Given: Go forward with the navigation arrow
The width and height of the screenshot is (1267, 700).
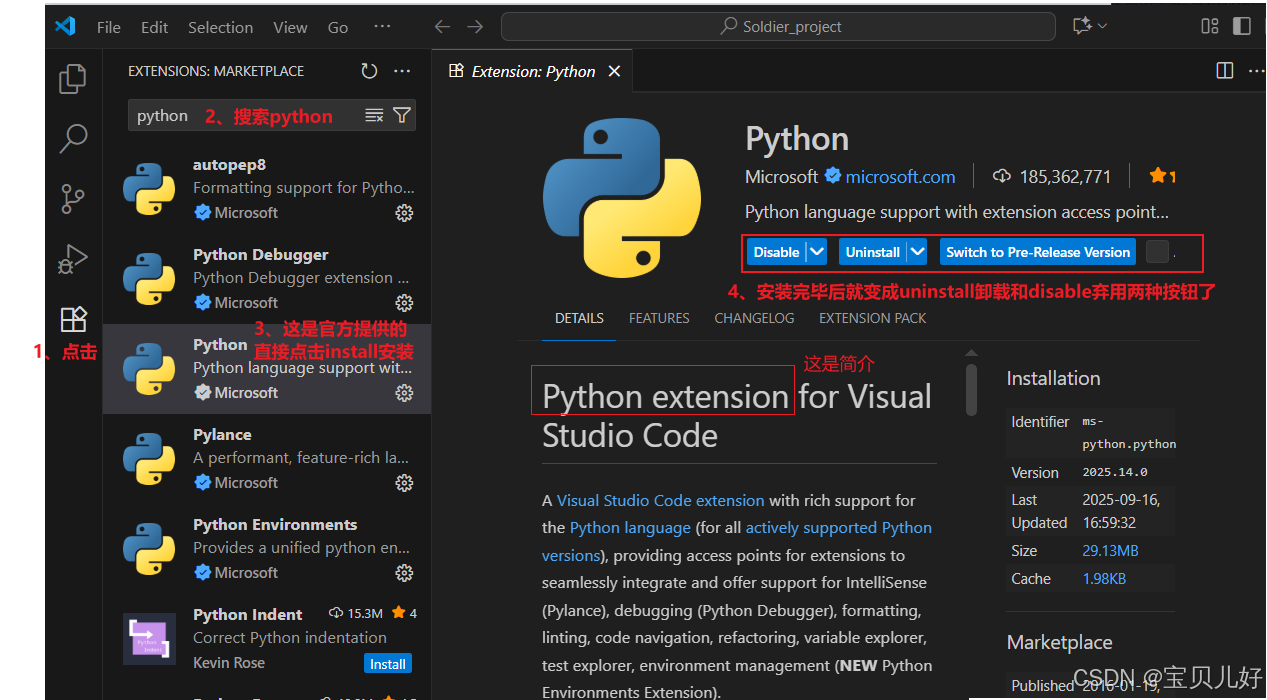Looking at the screenshot, I should point(475,27).
